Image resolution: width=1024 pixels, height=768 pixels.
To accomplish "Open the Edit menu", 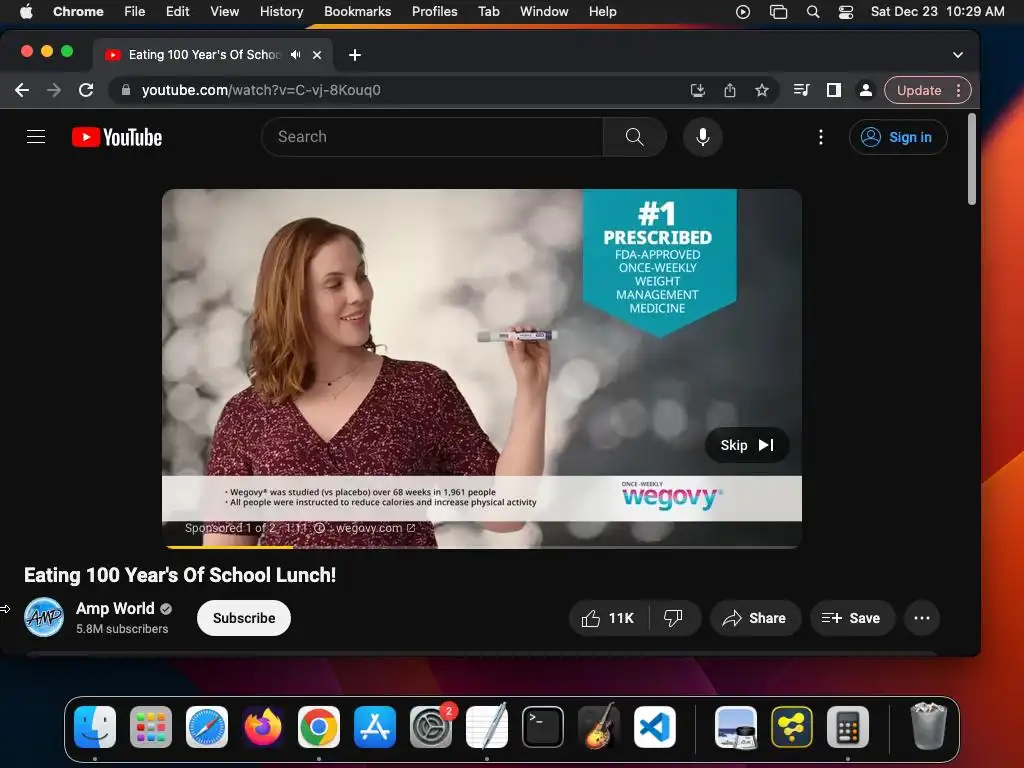I will pos(178,11).
